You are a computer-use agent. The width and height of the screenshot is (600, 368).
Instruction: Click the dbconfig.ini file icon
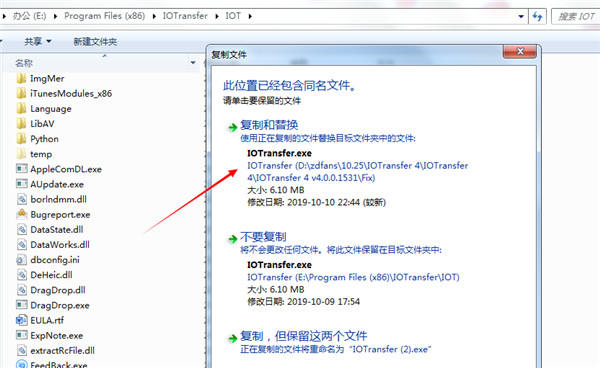pos(21,260)
